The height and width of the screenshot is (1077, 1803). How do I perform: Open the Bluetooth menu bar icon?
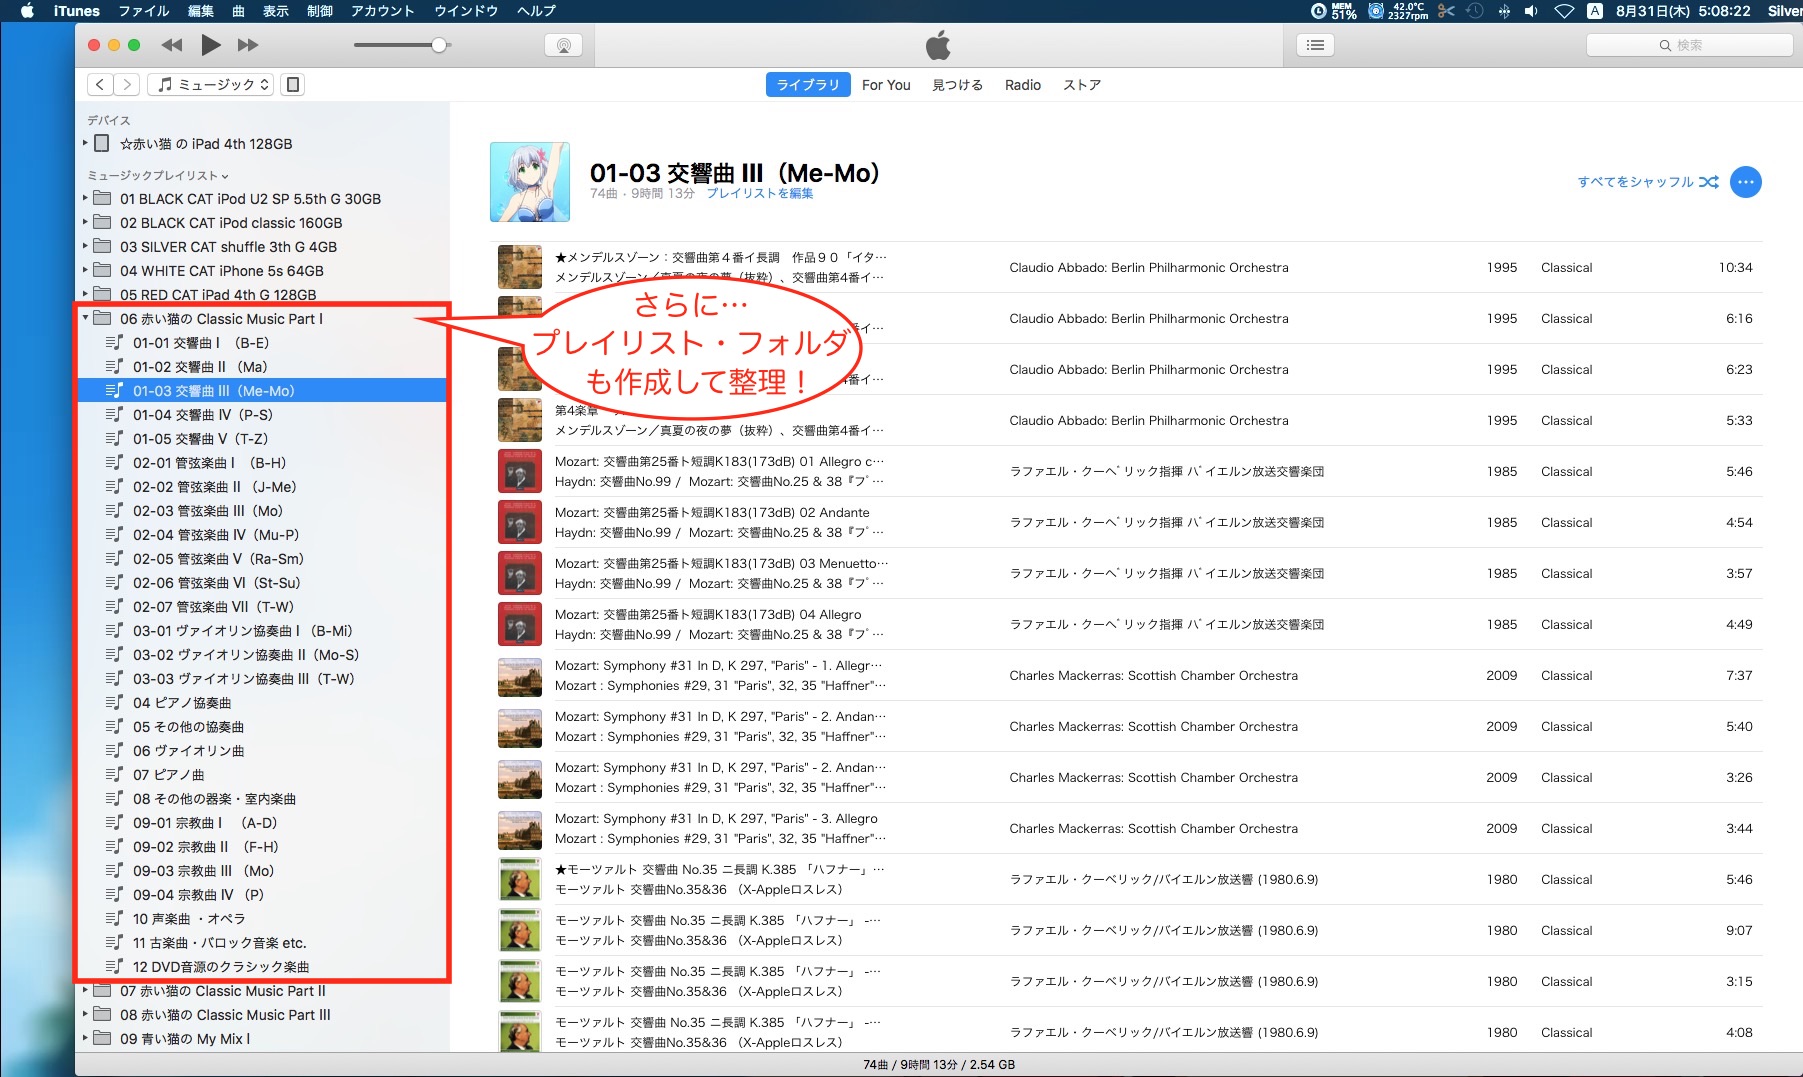[x=1504, y=11]
